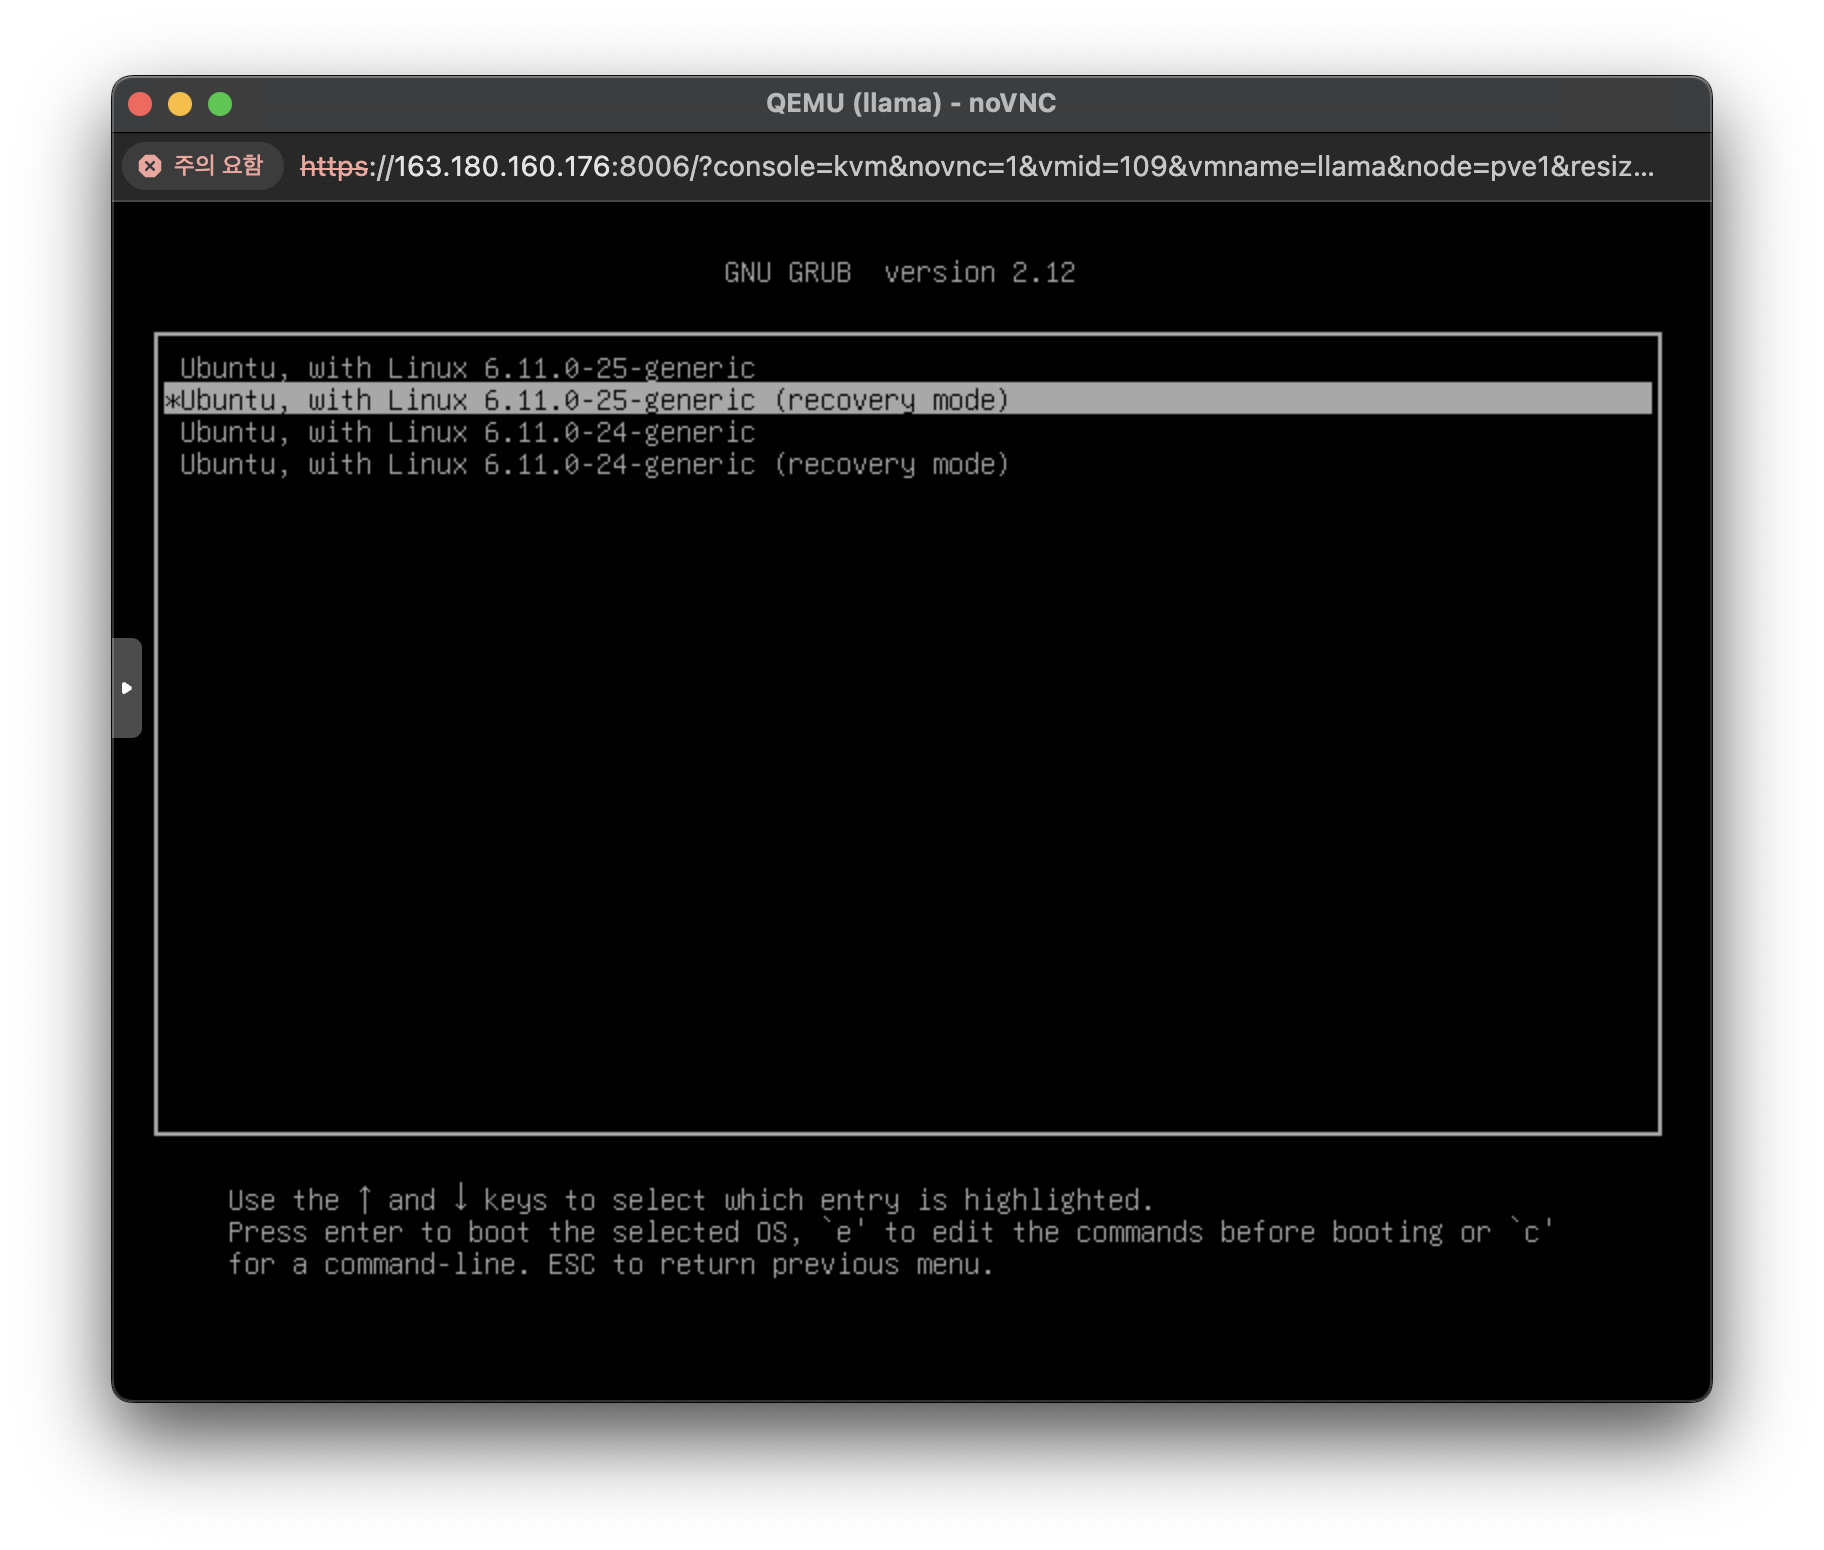
Task: Click the 'QEMU (llama) - noVNC' window title
Action: pyautogui.click(x=910, y=103)
